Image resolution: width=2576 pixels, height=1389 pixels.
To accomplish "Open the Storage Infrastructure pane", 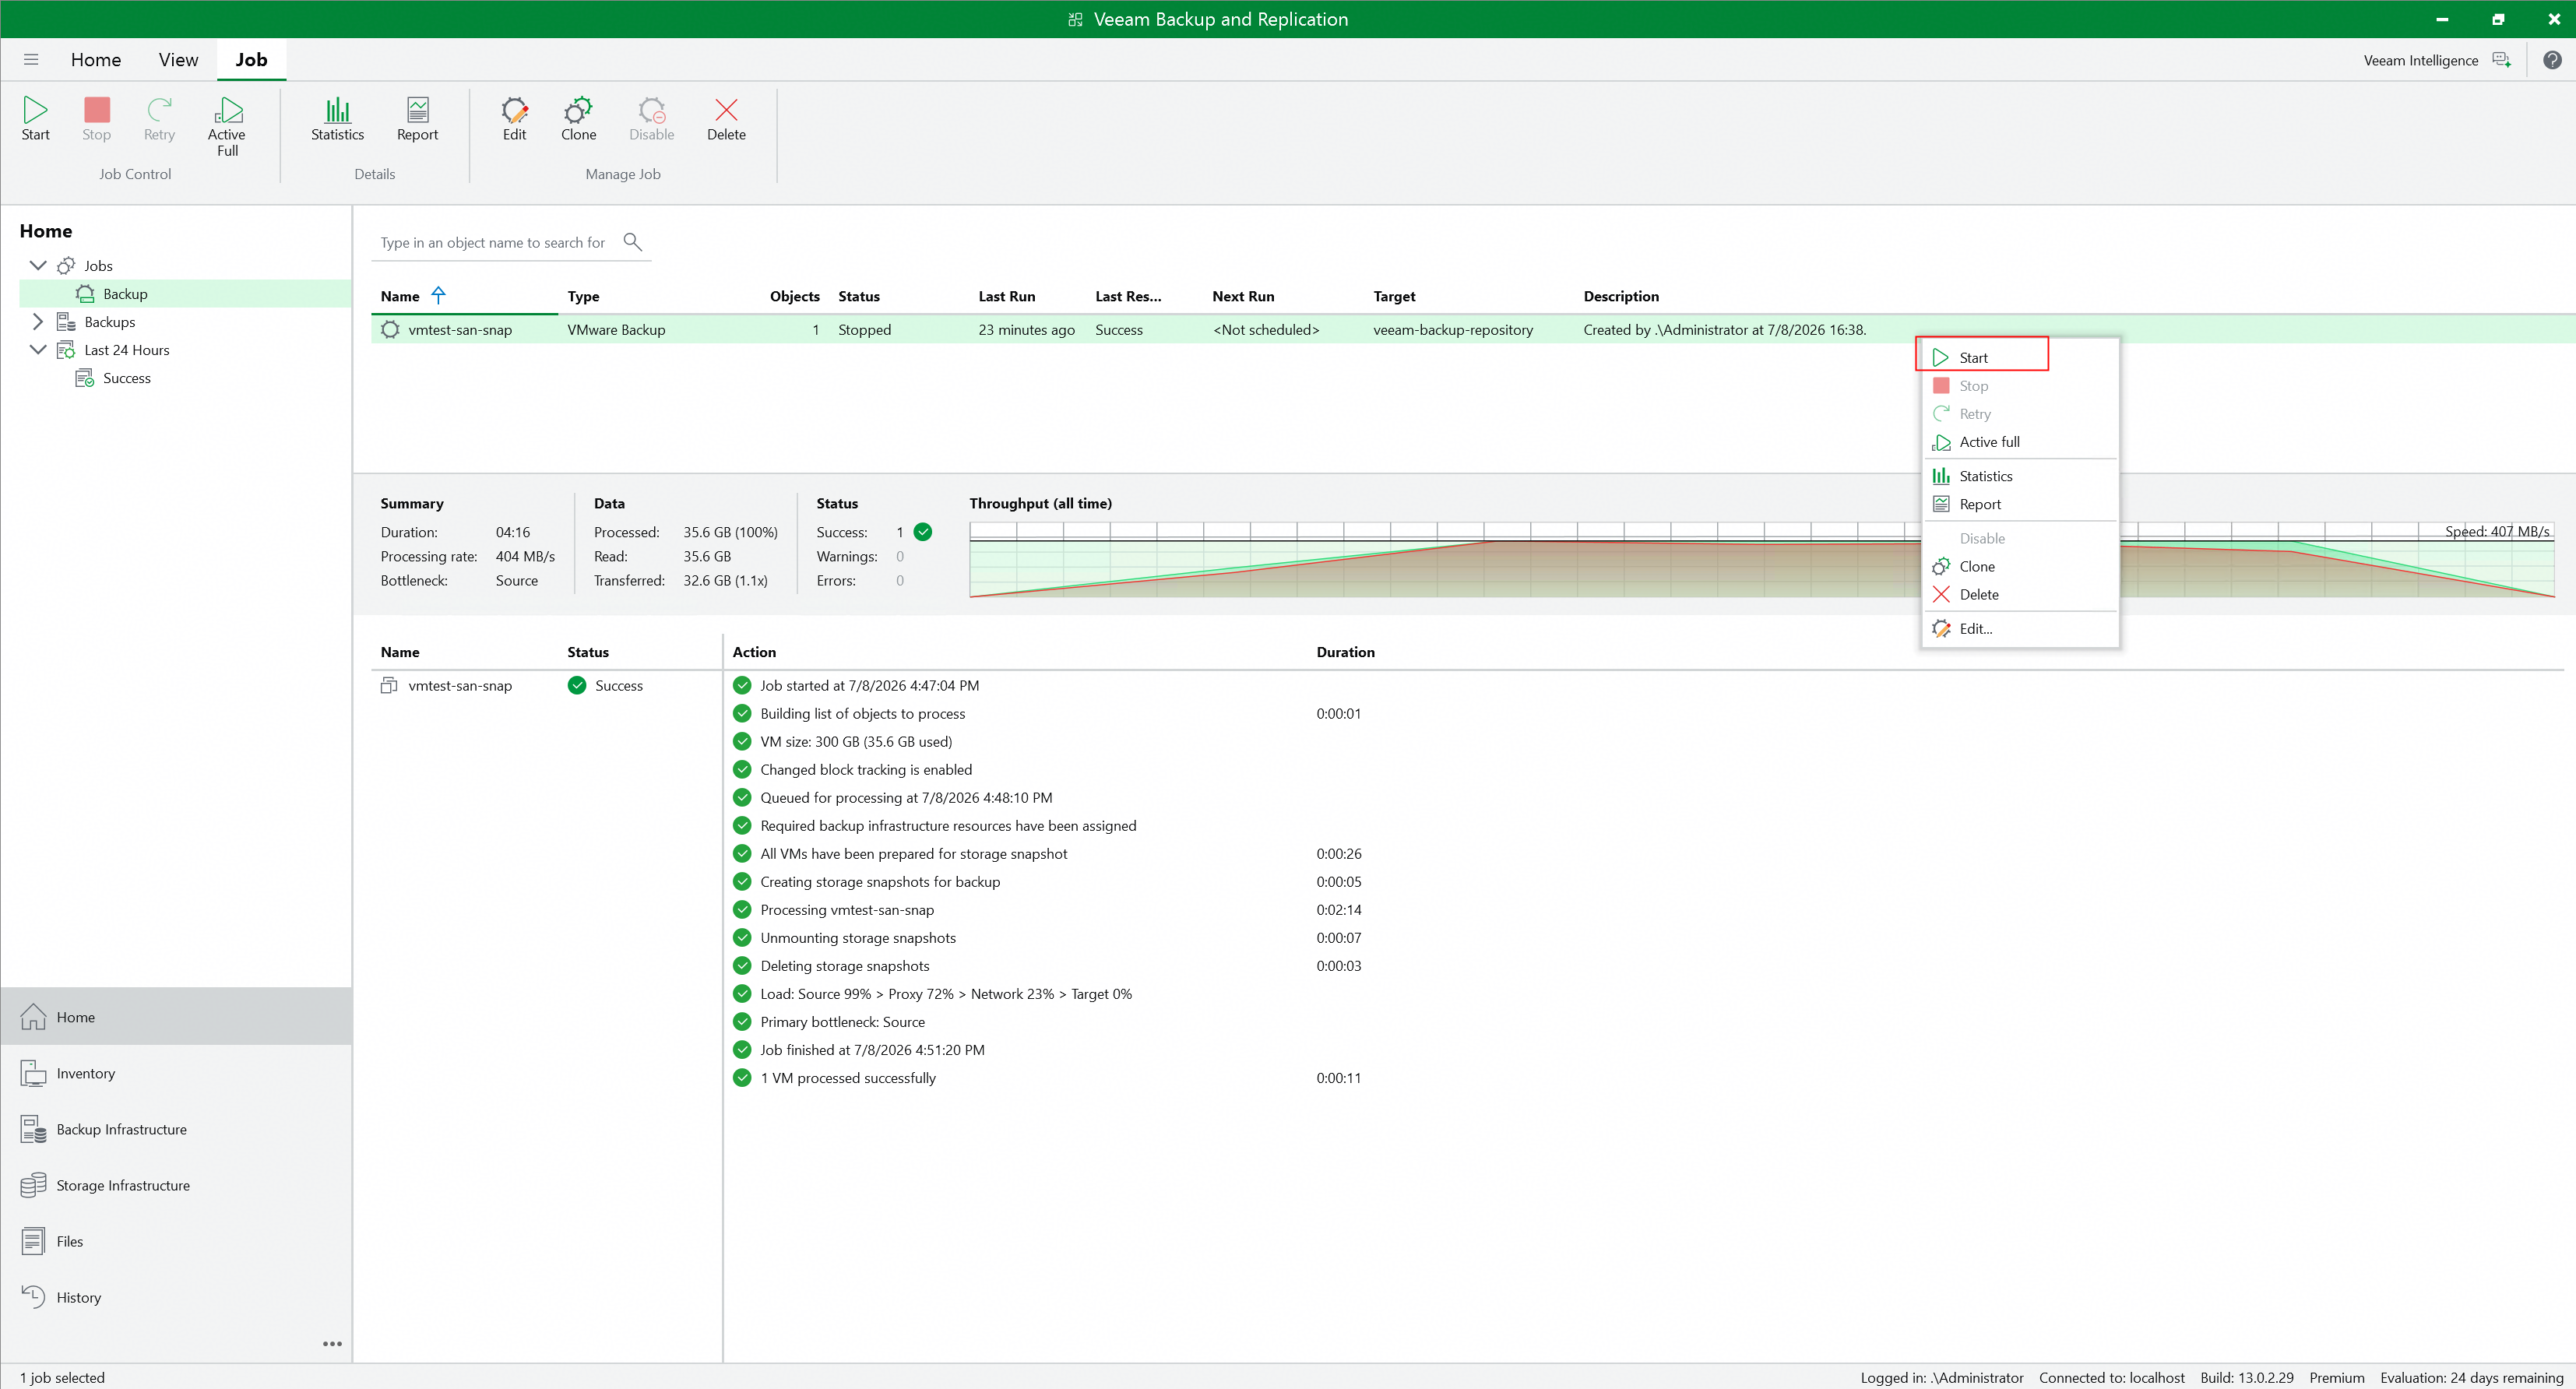I will 176,1185.
